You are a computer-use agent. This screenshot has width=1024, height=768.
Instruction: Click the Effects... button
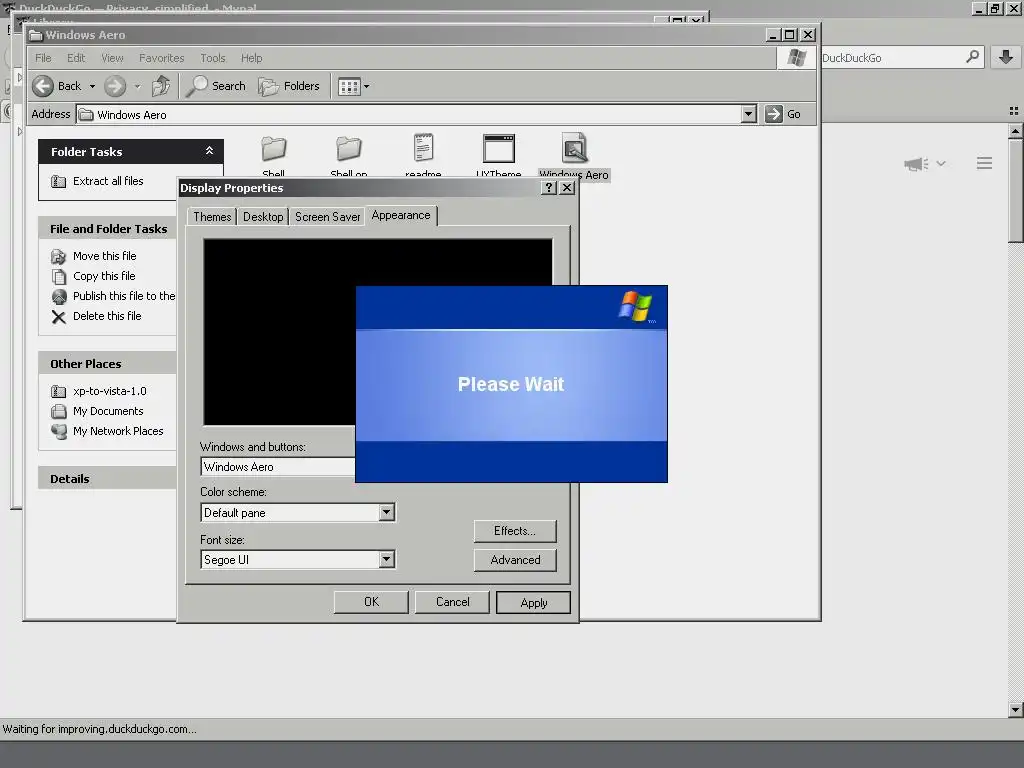515,531
